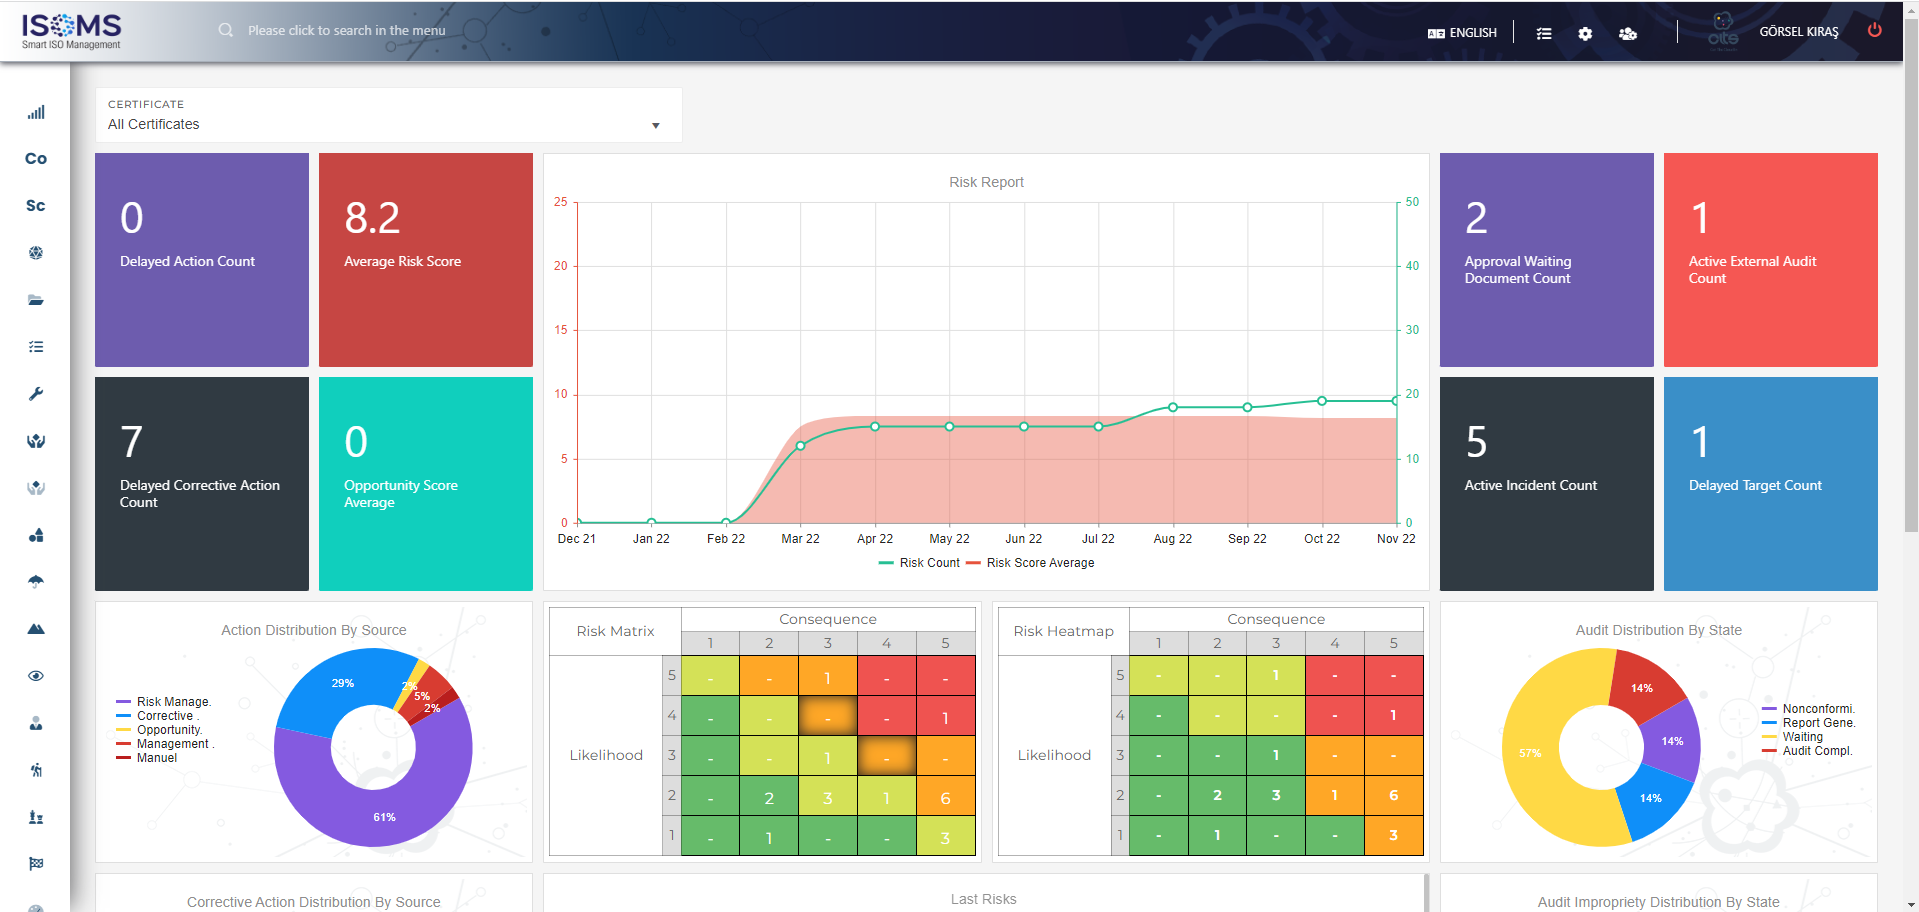Select the wrench tool icon in sidebar

(36, 393)
